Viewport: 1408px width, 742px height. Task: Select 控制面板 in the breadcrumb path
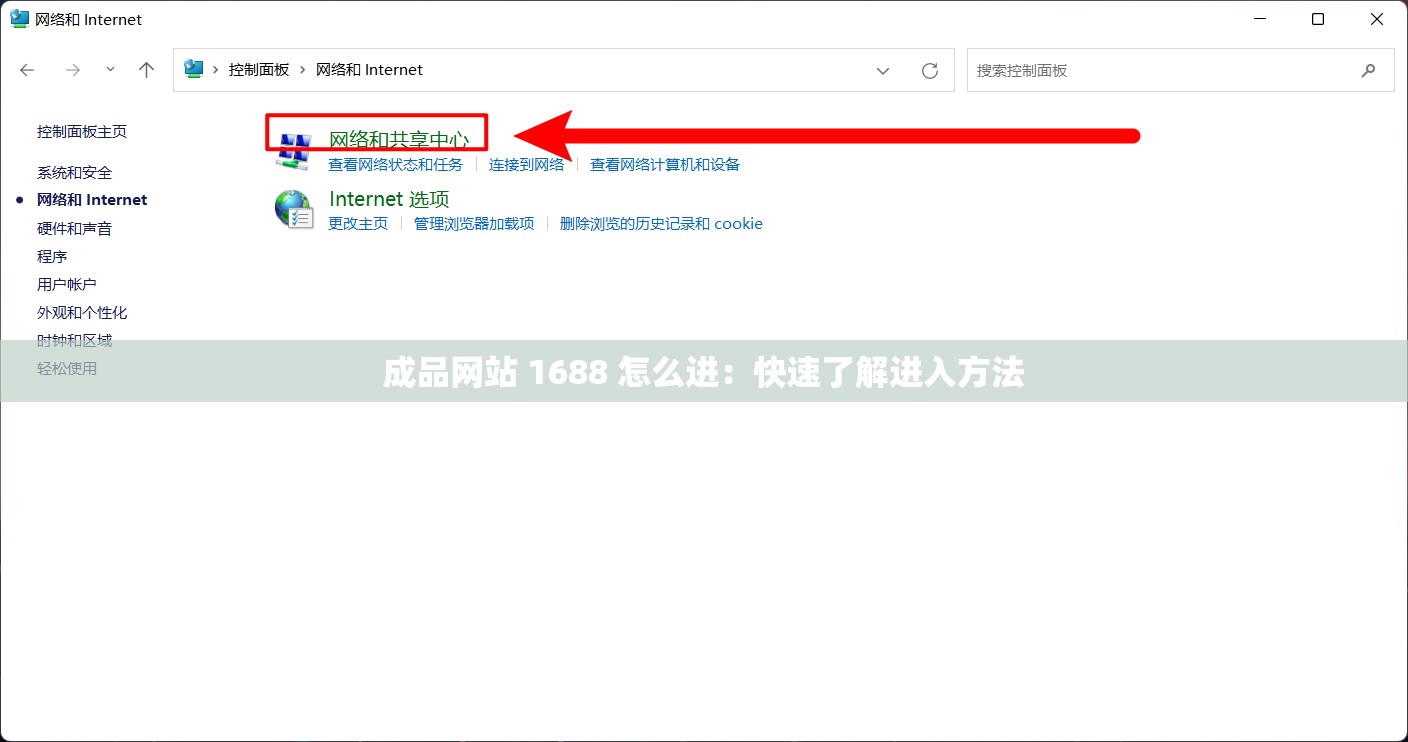tap(259, 70)
